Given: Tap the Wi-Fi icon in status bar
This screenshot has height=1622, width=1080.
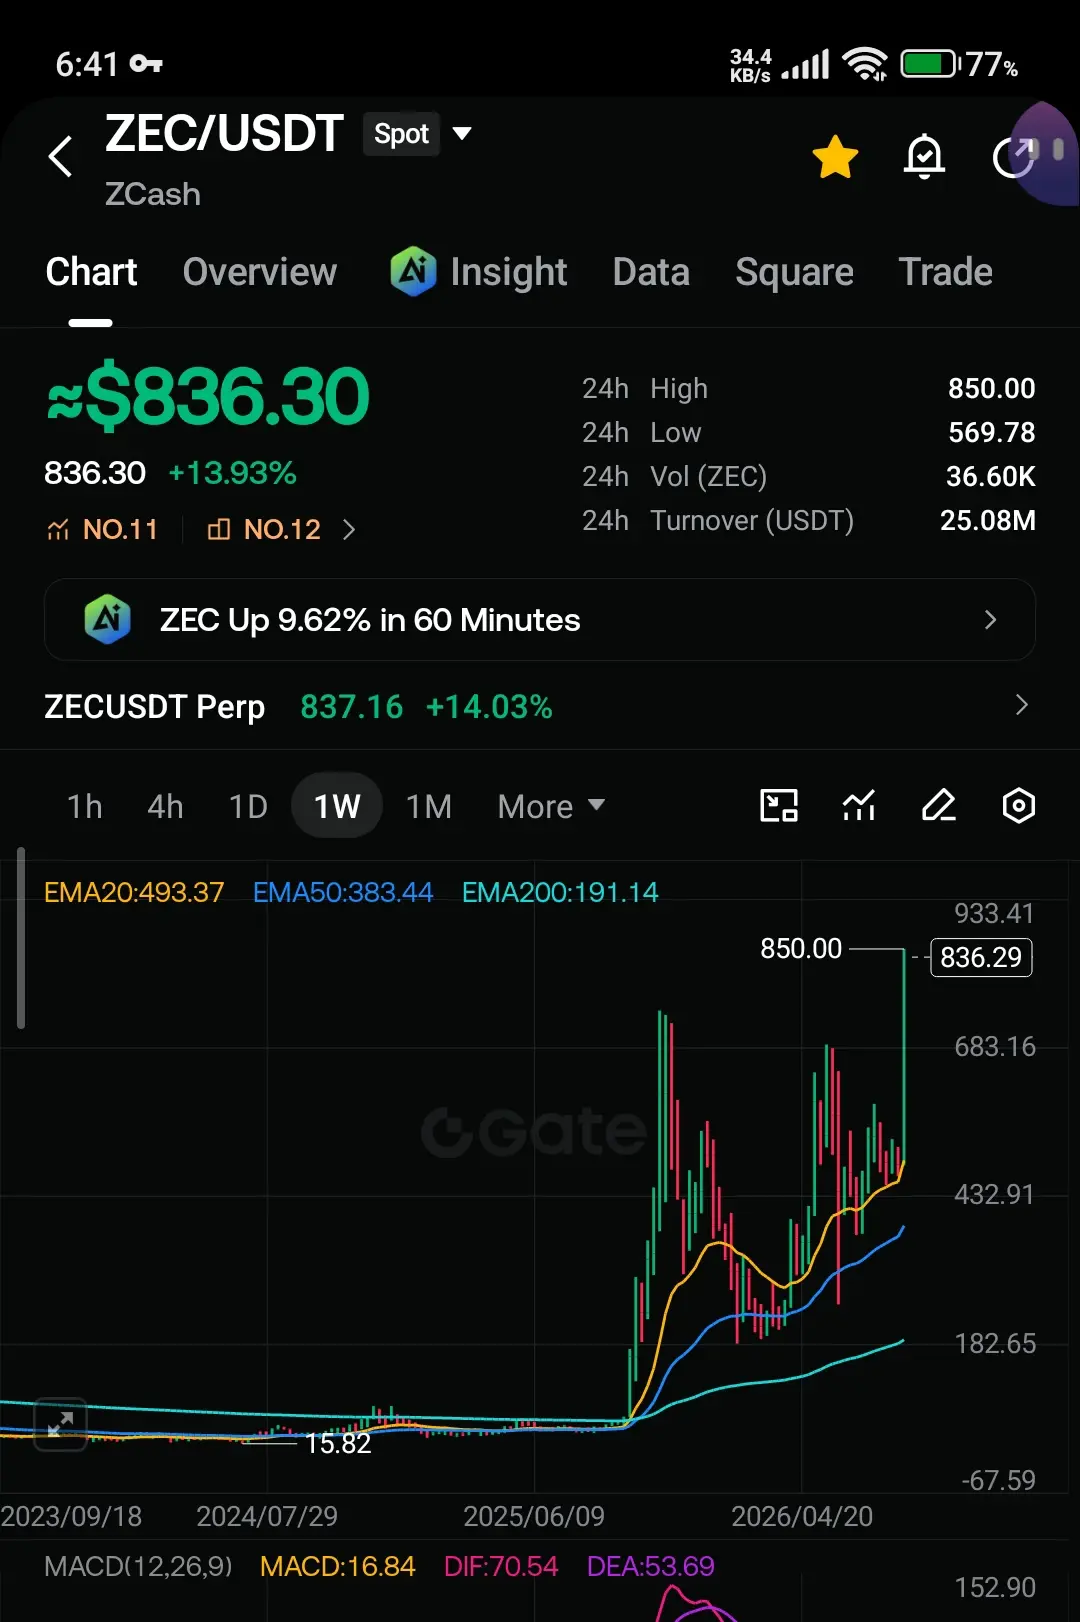Looking at the screenshot, I should [865, 64].
